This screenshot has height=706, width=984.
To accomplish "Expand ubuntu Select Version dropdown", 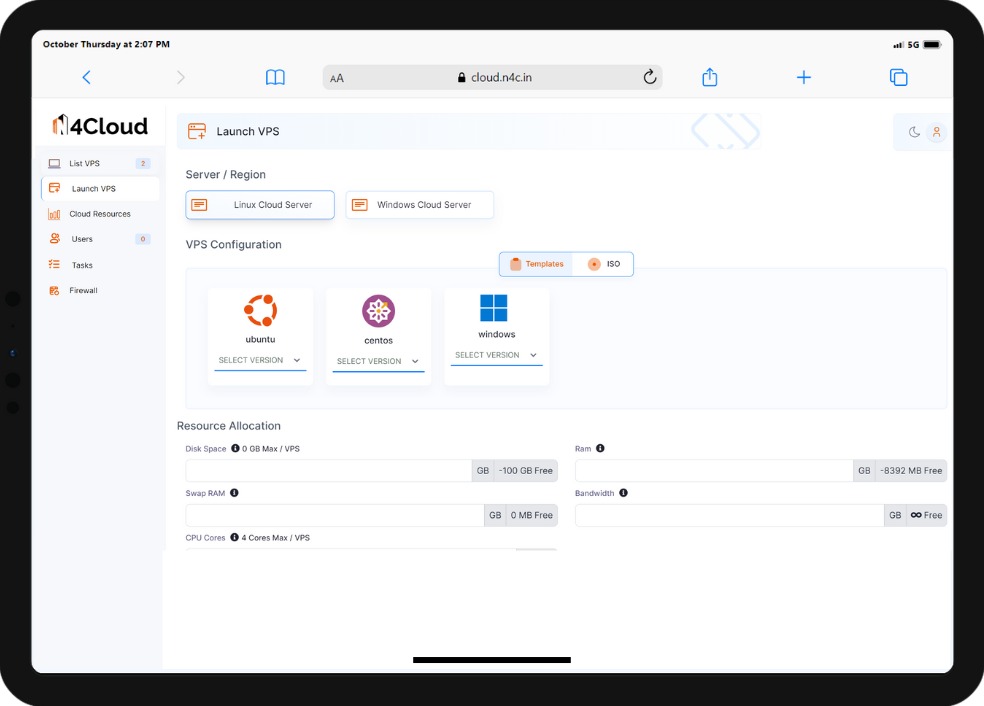I will [x=260, y=360].
